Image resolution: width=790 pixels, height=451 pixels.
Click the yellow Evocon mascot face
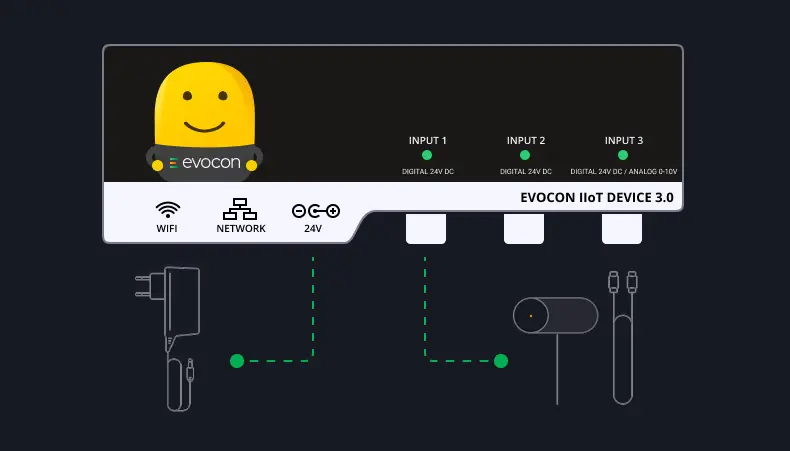205,104
